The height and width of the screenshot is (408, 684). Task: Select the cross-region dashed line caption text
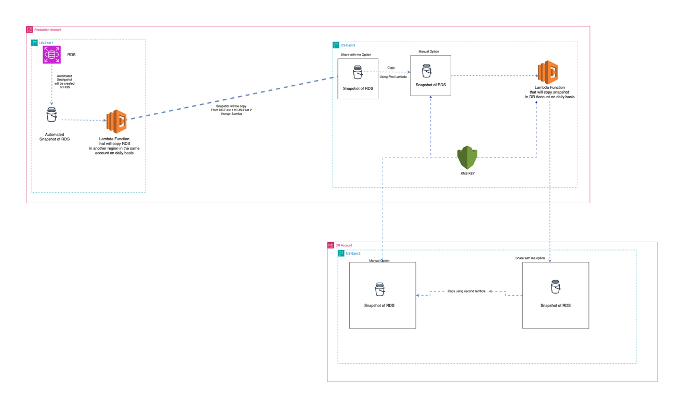click(231, 110)
